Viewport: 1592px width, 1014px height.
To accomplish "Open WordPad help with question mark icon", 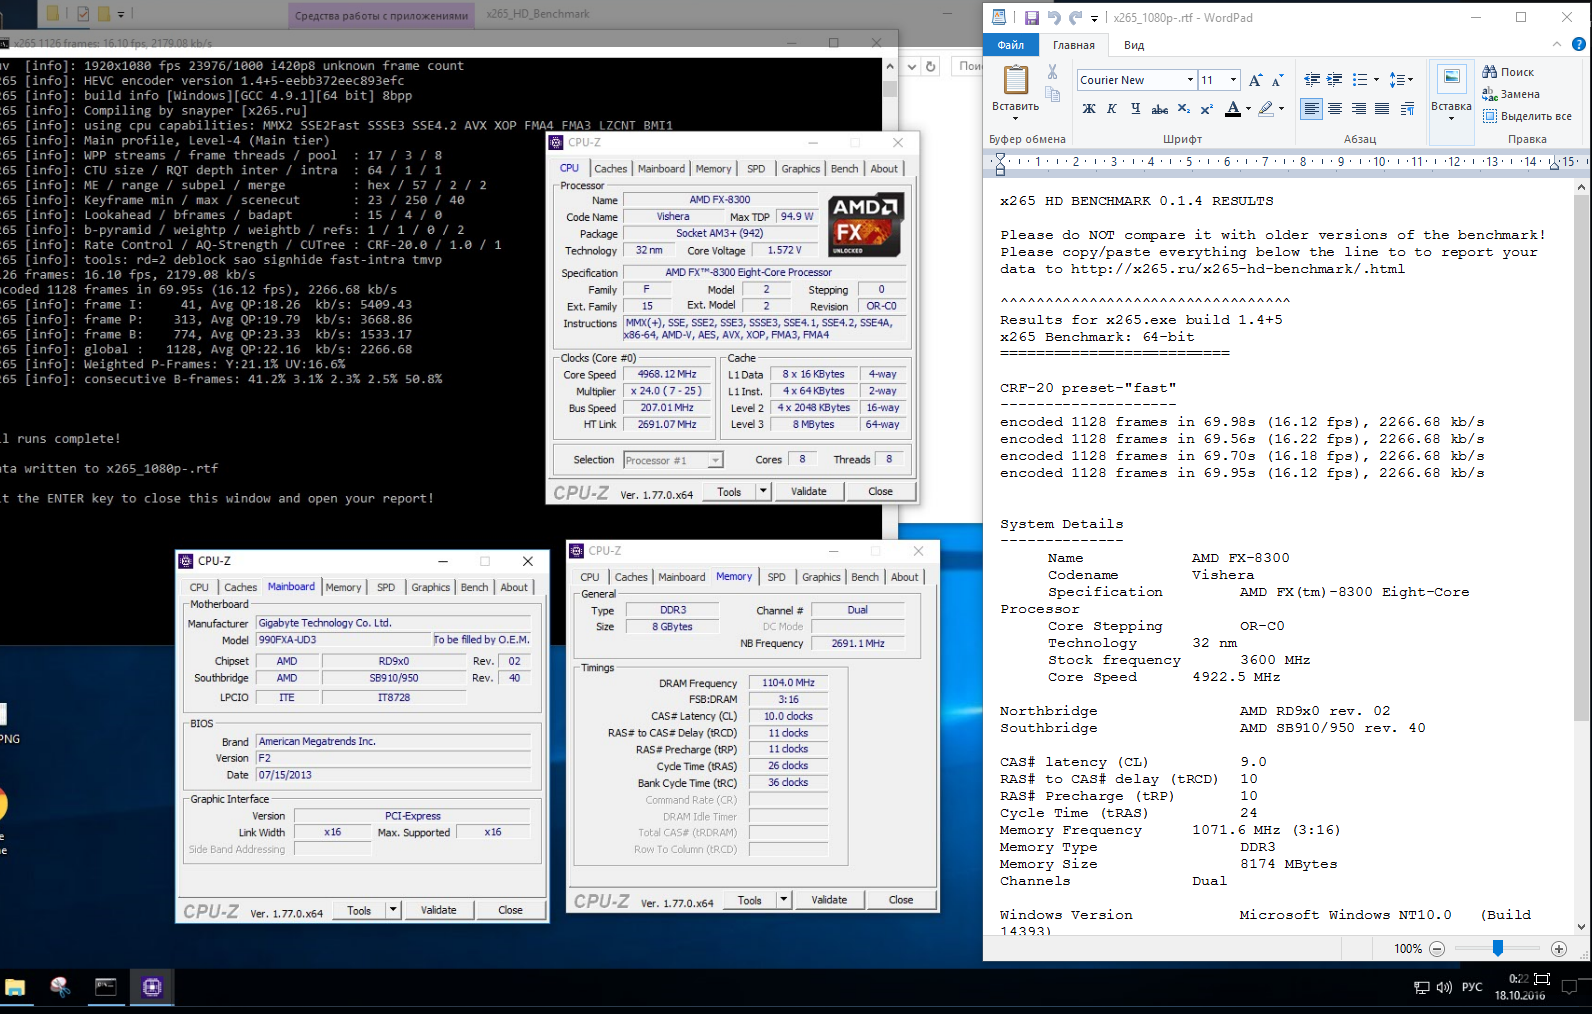I will [x=1579, y=45].
